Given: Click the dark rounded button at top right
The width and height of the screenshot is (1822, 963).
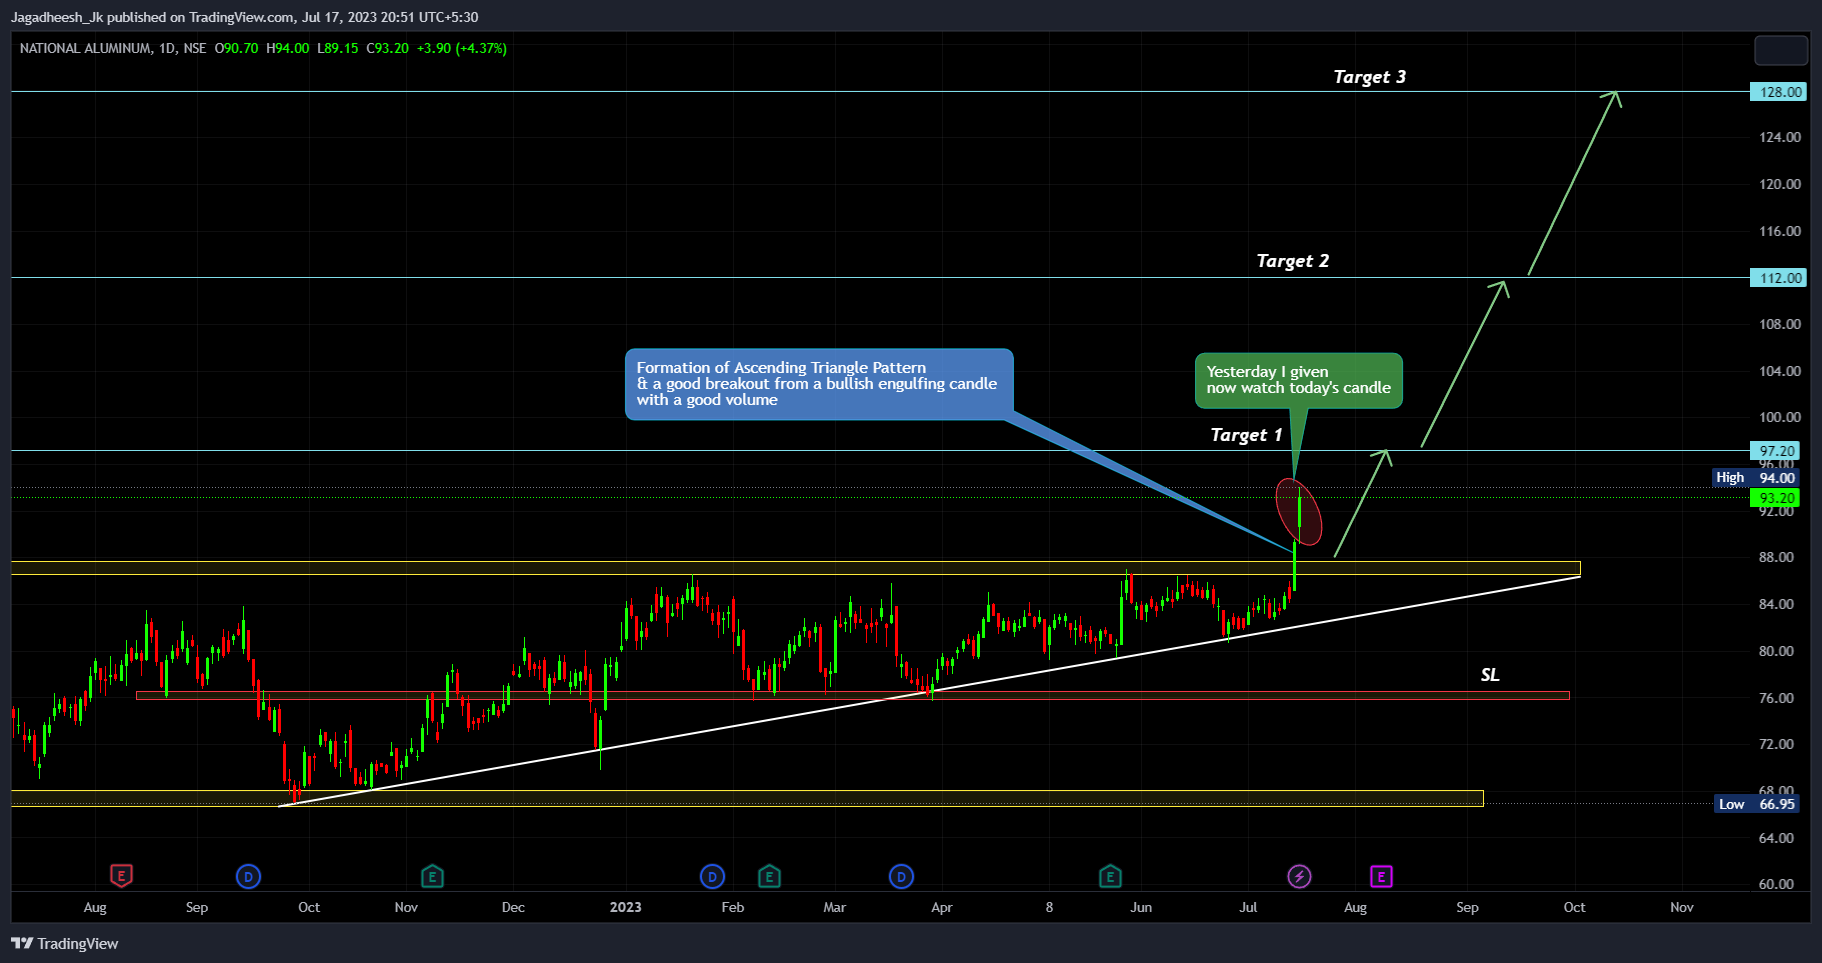Looking at the screenshot, I should tap(1781, 50).
